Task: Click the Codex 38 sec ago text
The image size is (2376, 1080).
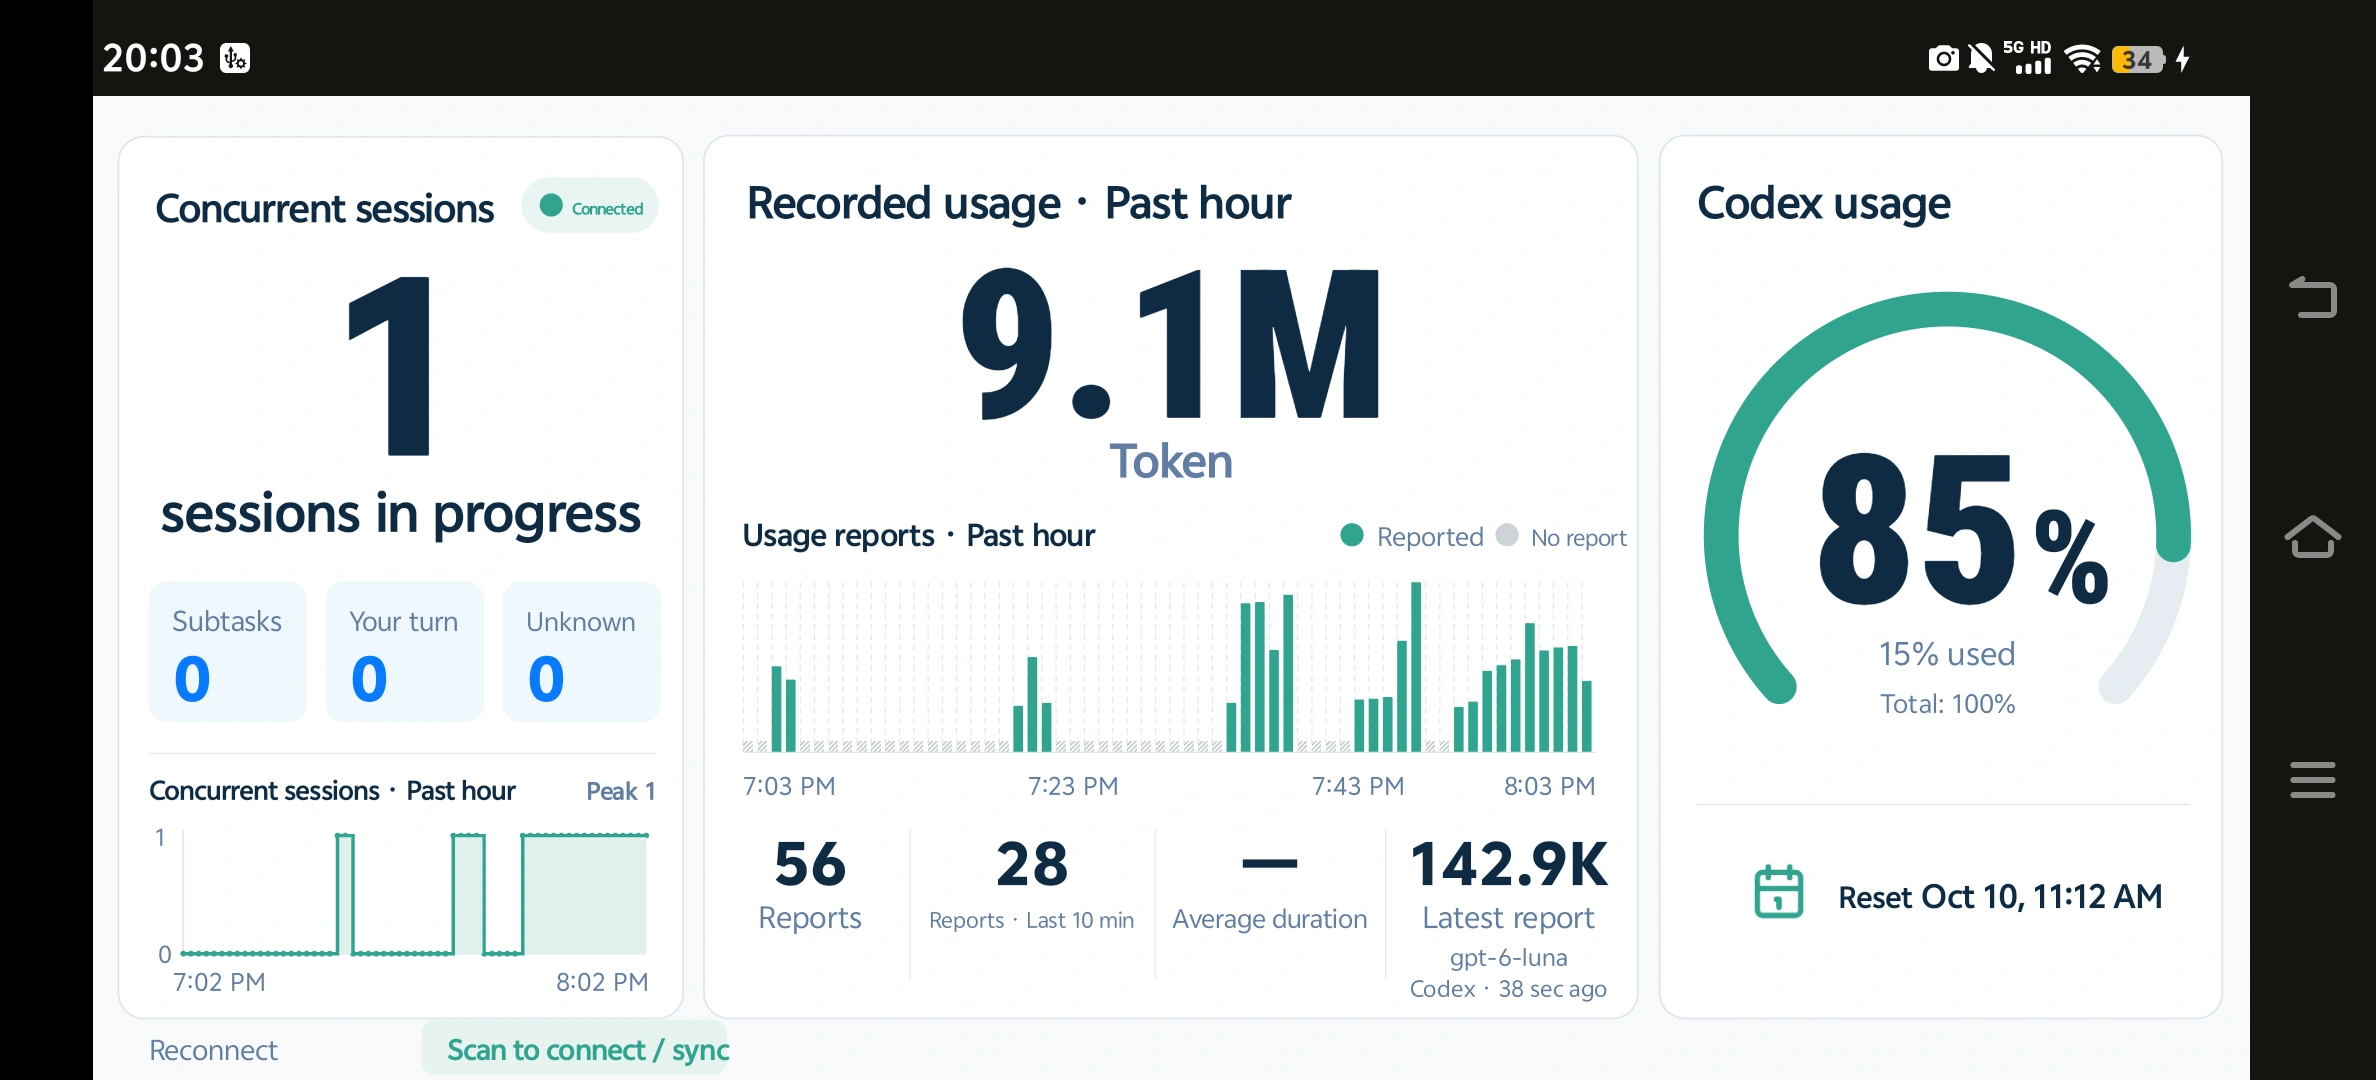Action: (x=1509, y=989)
